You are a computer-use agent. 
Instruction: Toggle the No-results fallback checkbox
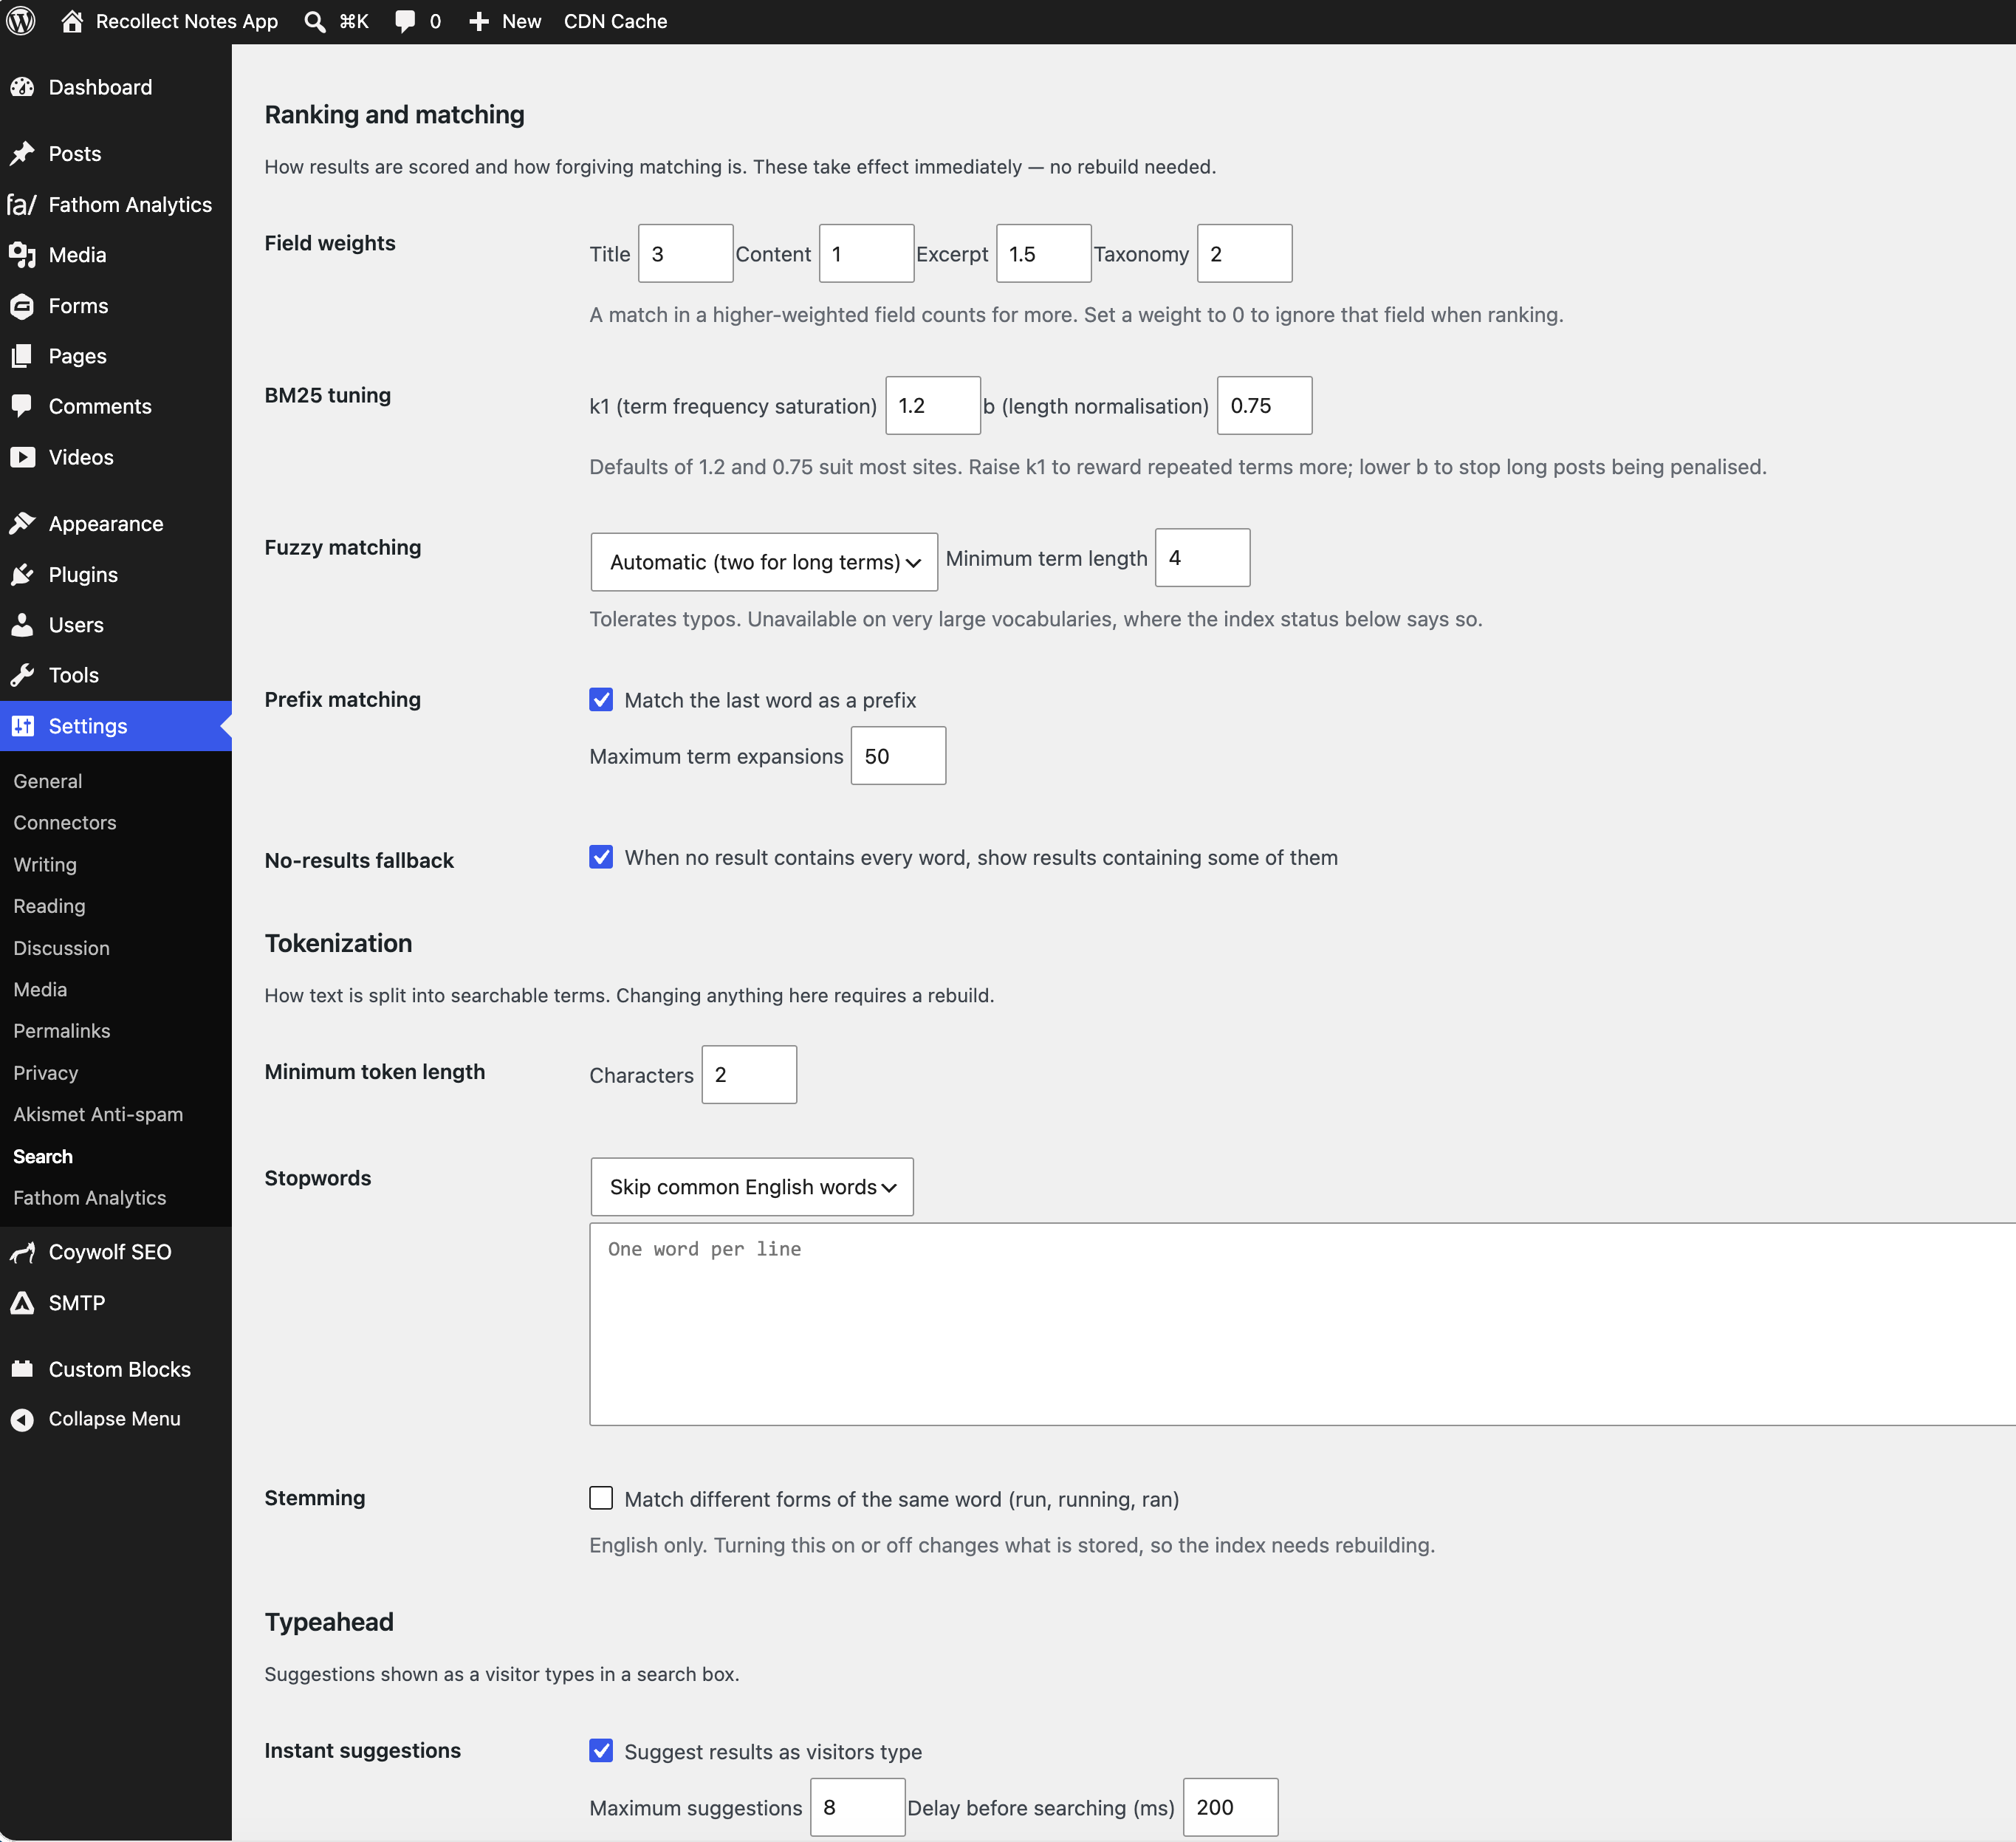click(x=601, y=857)
